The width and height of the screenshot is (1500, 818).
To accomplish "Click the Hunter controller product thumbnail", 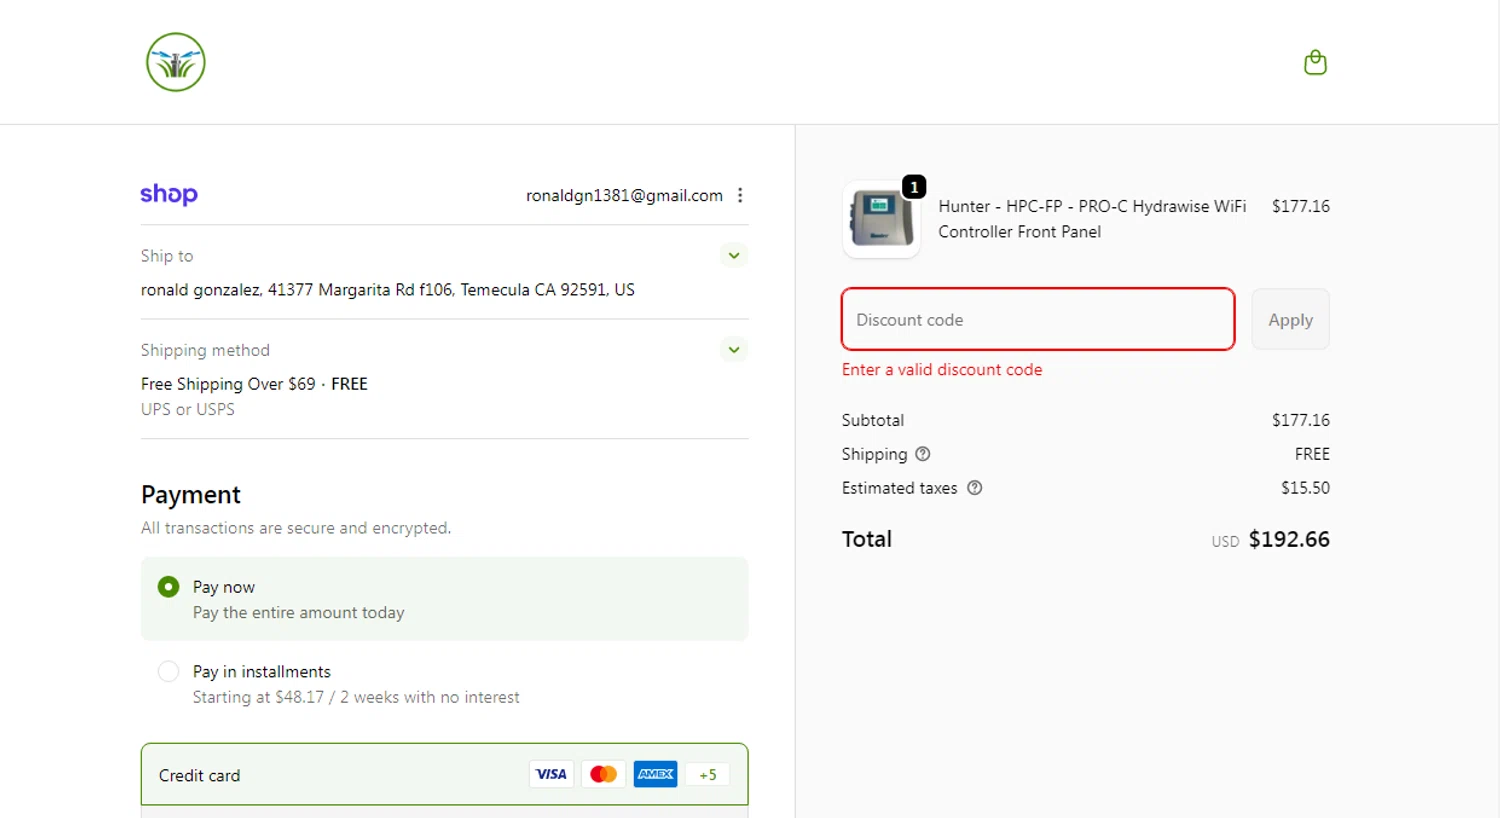I will tap(881, 219).
